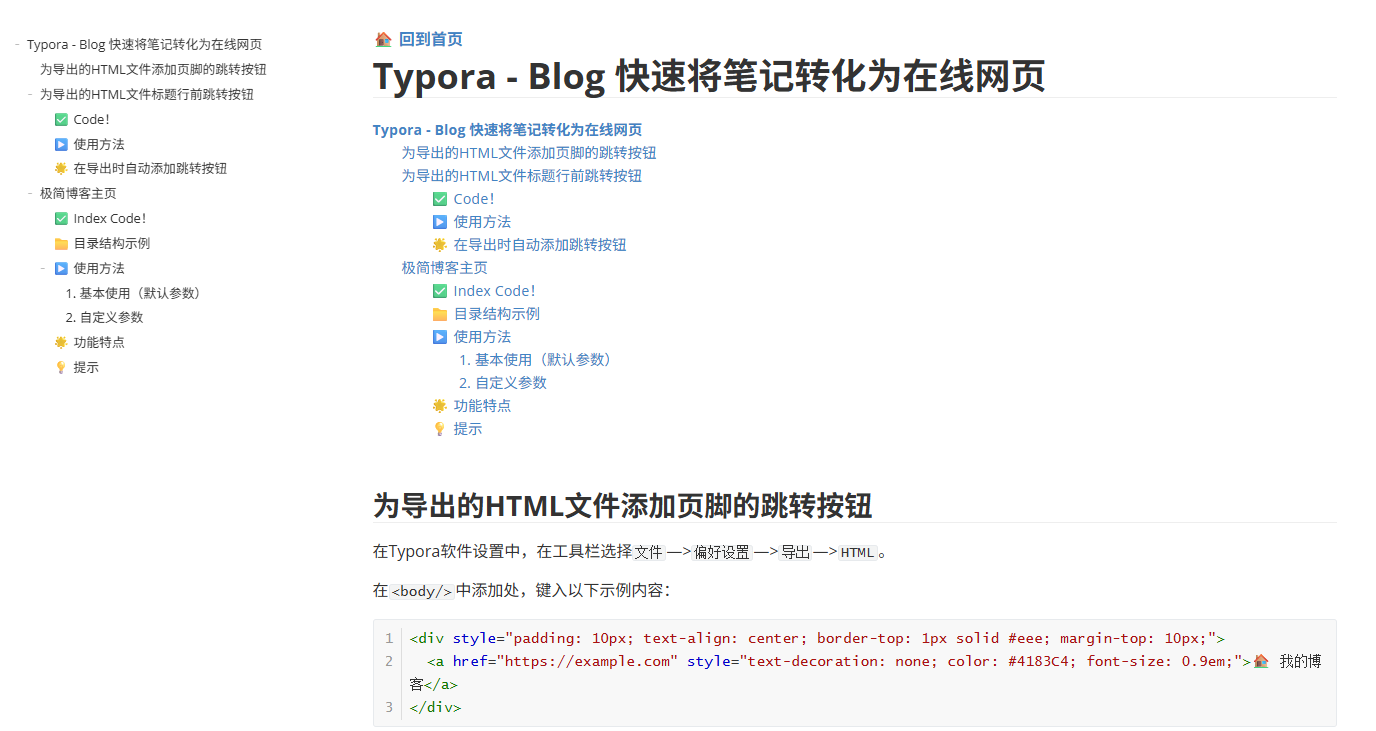Jump to 为导出的HTML文件添加页脚的跳转按钮 in page contents
The height and width of the screenshot is (731, 1376).
[528, 153]
